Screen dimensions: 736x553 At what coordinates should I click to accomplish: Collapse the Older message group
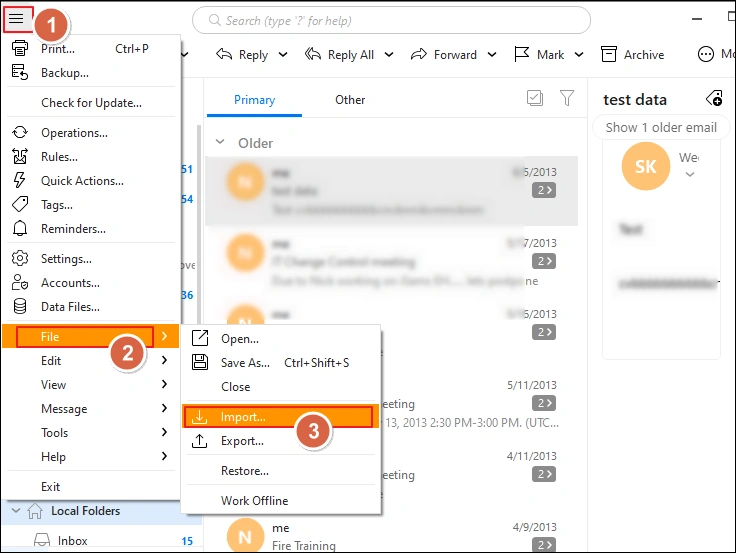(220, 142)
